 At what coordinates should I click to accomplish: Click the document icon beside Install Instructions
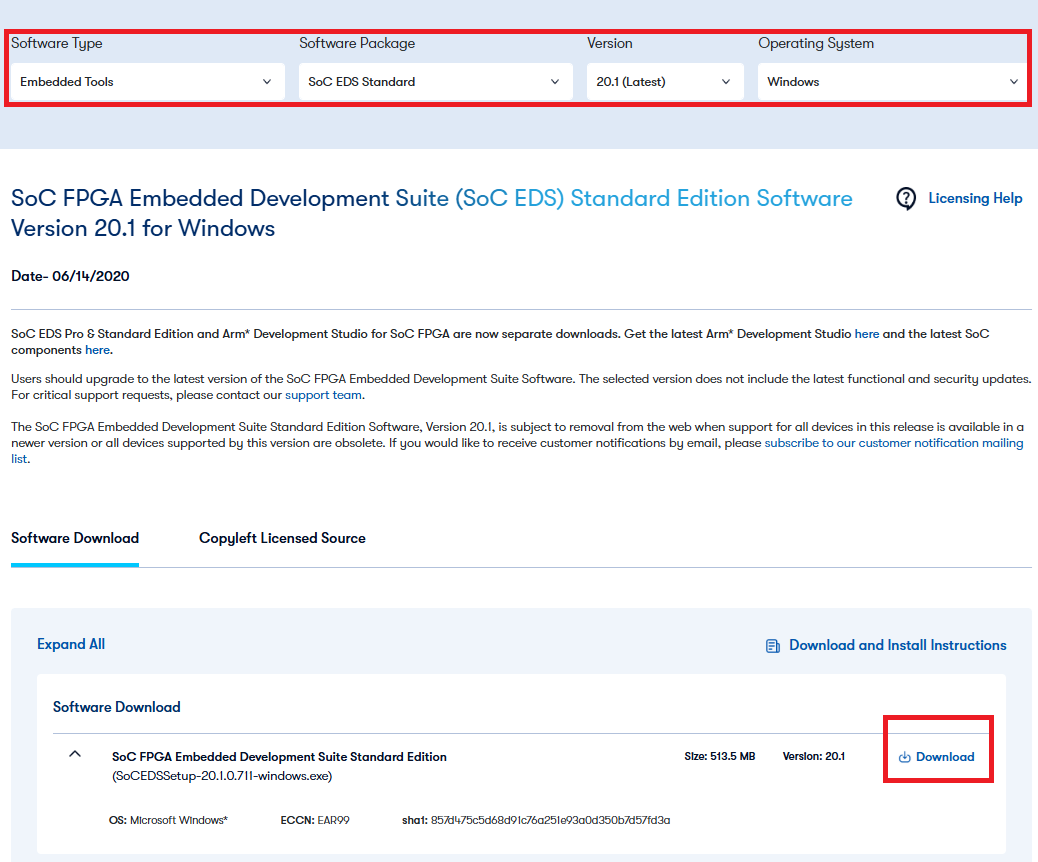(x=773, y=646)
